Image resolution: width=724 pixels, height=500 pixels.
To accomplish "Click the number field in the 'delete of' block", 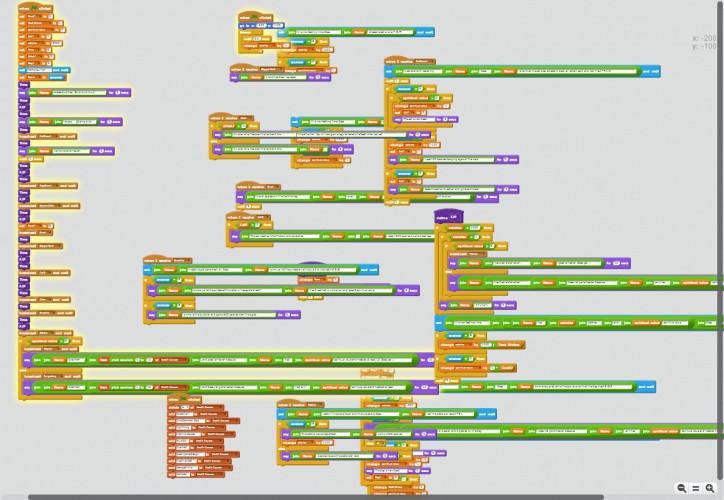I will (184, 408).
